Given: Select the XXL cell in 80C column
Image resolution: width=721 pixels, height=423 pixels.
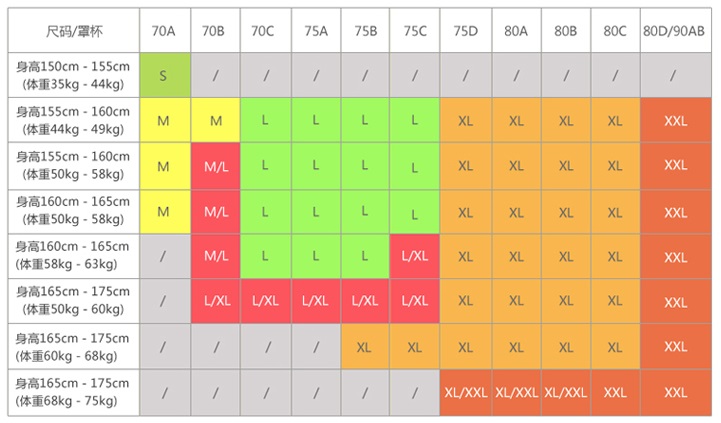Looking at the screenshot, I should (x=616, y=392).
